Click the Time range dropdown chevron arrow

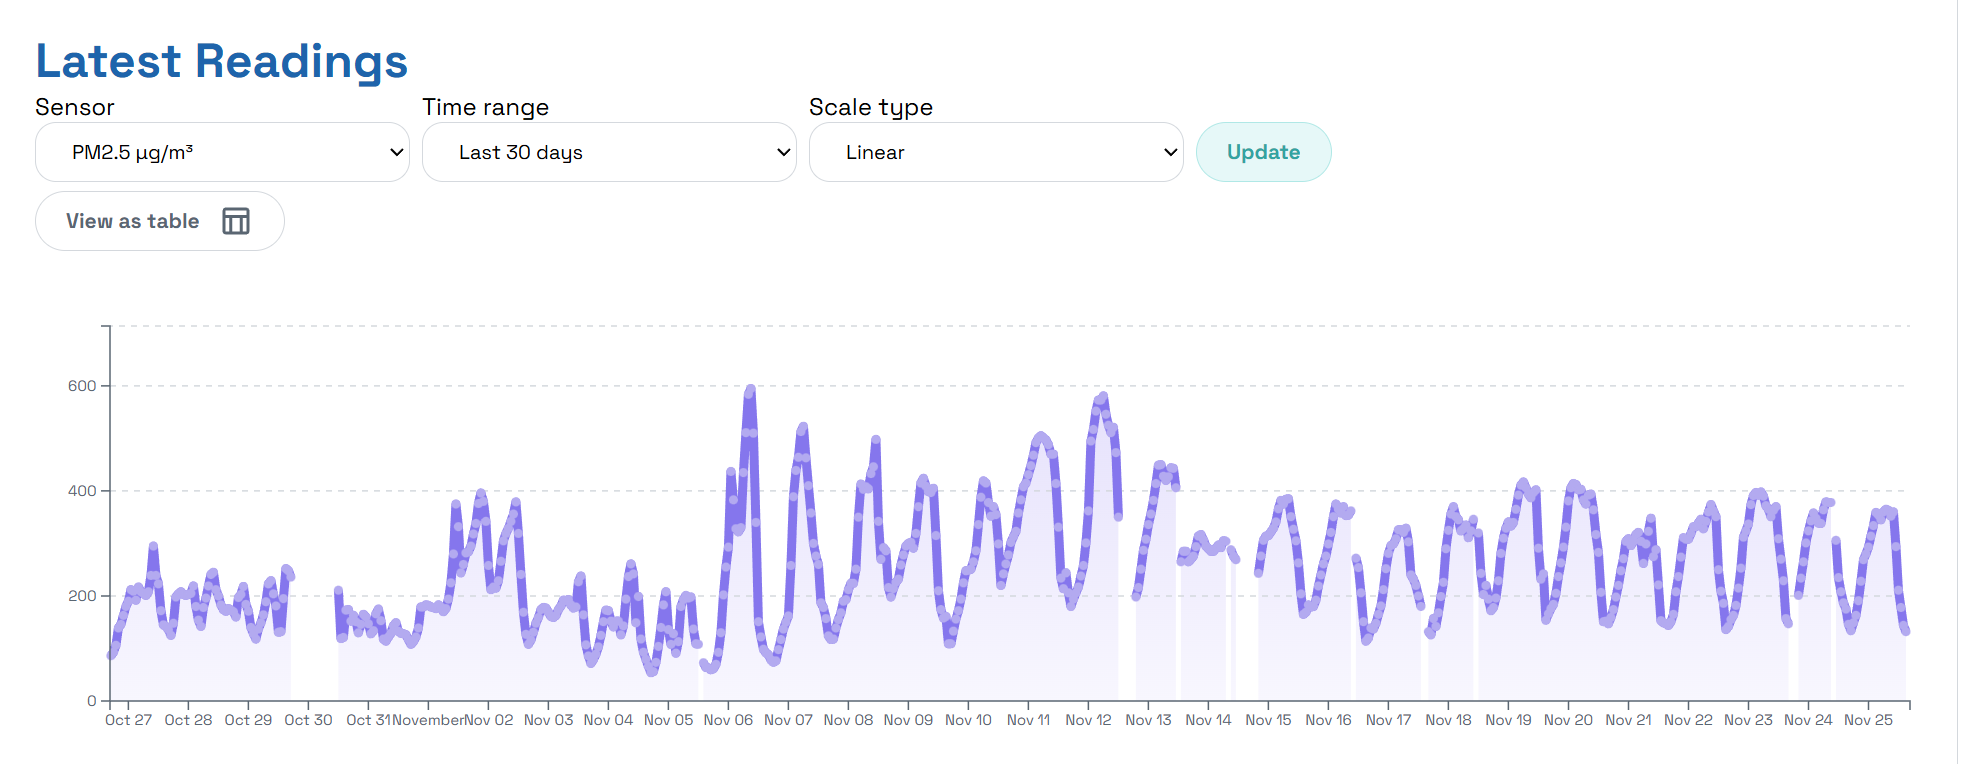[784, 152]
